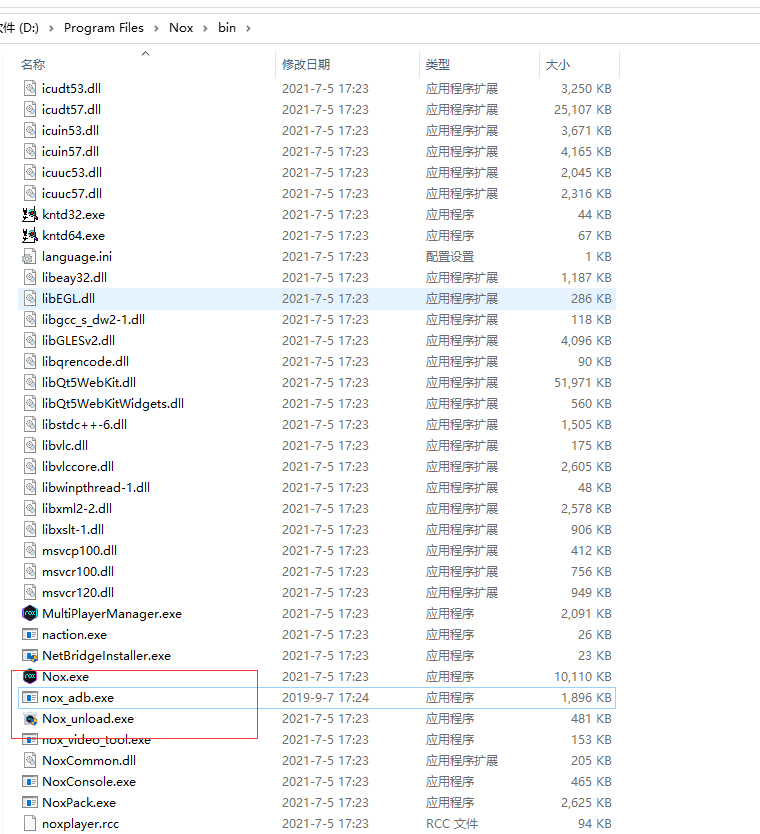
Task: Click the msvcr120.dll file icon
Action: 30,593
